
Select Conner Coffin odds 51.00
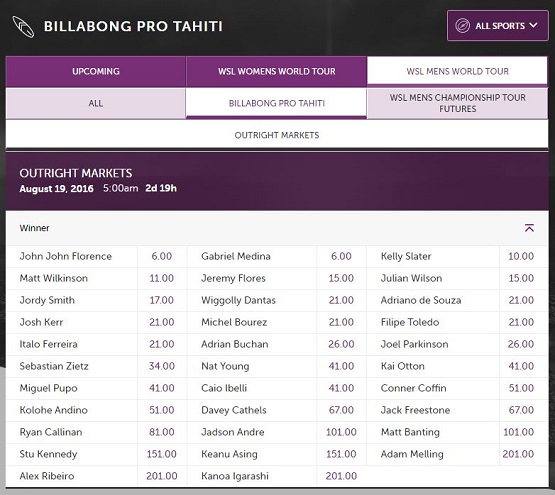521,388
